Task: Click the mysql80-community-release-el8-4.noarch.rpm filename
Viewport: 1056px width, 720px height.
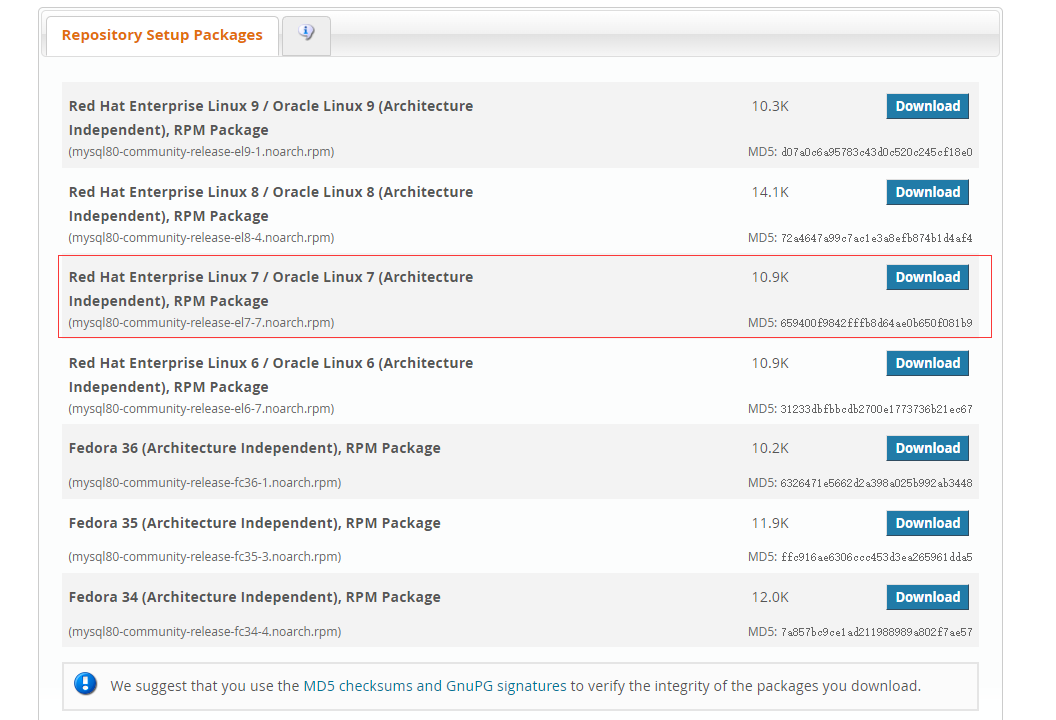Action: (201, 238)
